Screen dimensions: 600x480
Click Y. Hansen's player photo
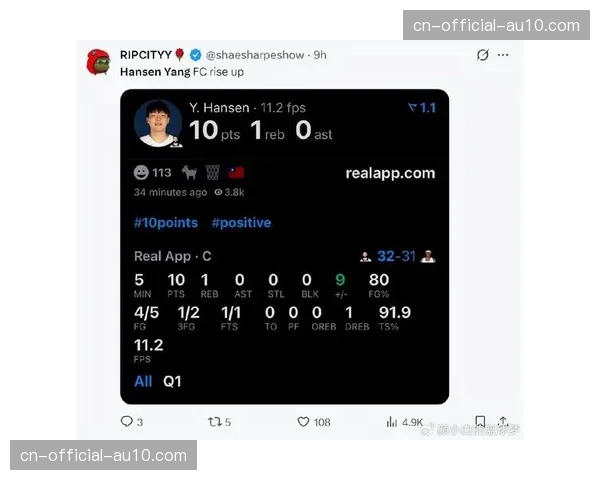pos(158,123)
